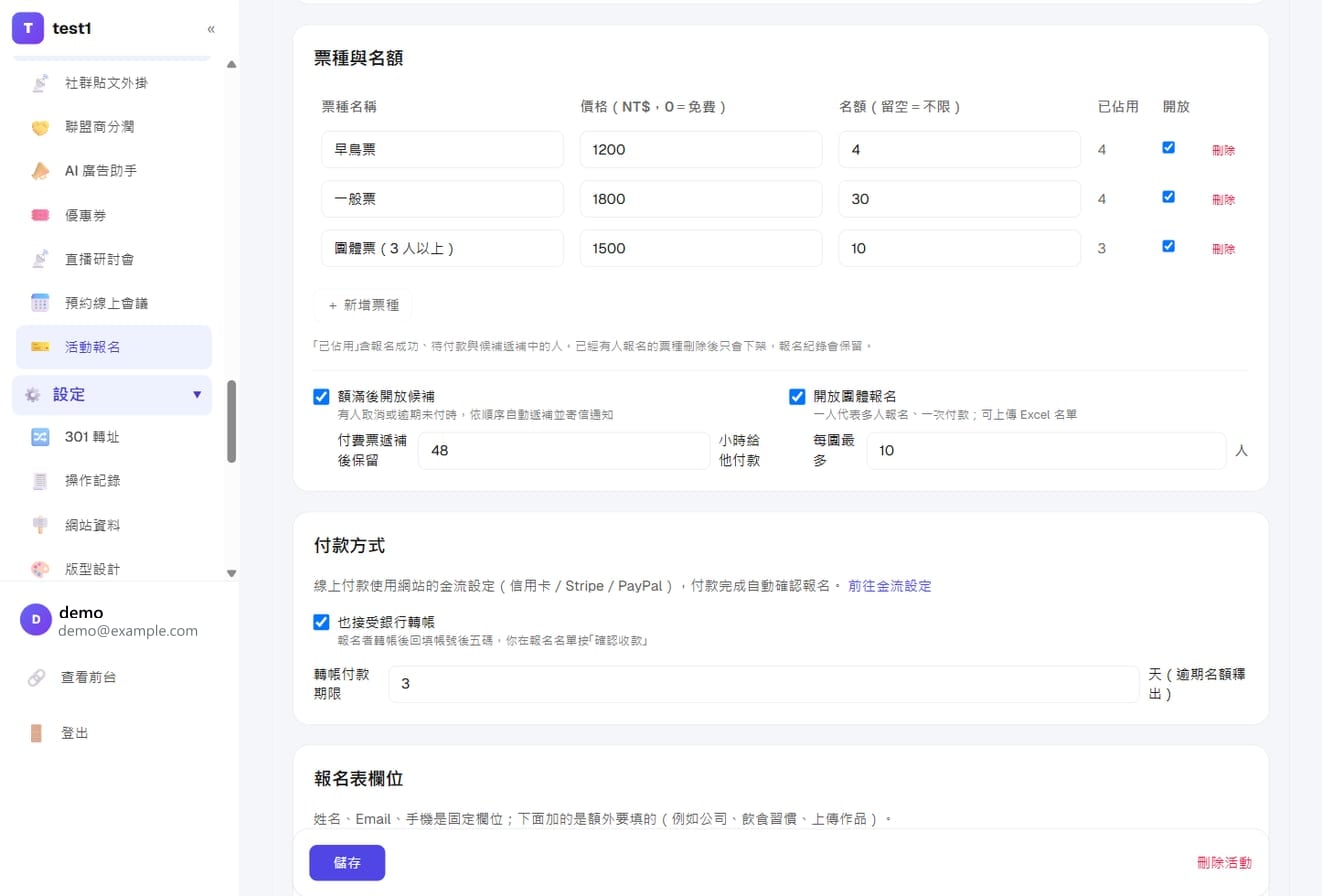
Task: Edit the 1500 price field
Action: point(701,248)
